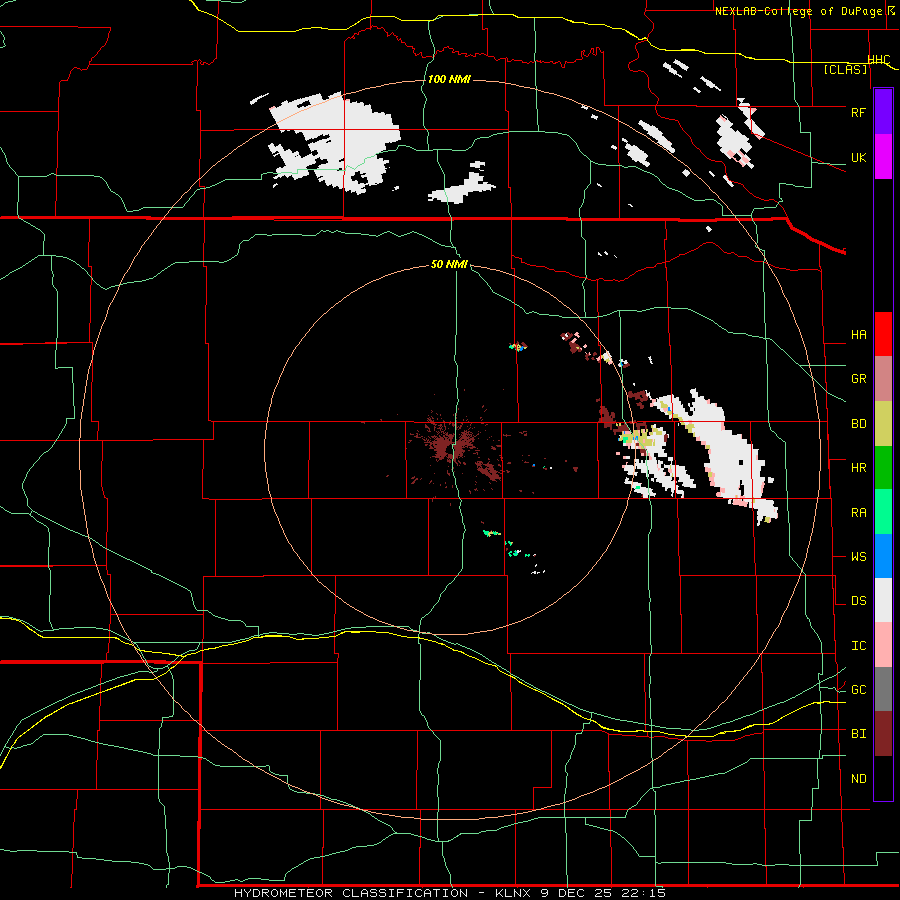
Task: Click the HHC product label
Action: click(879, 60)
